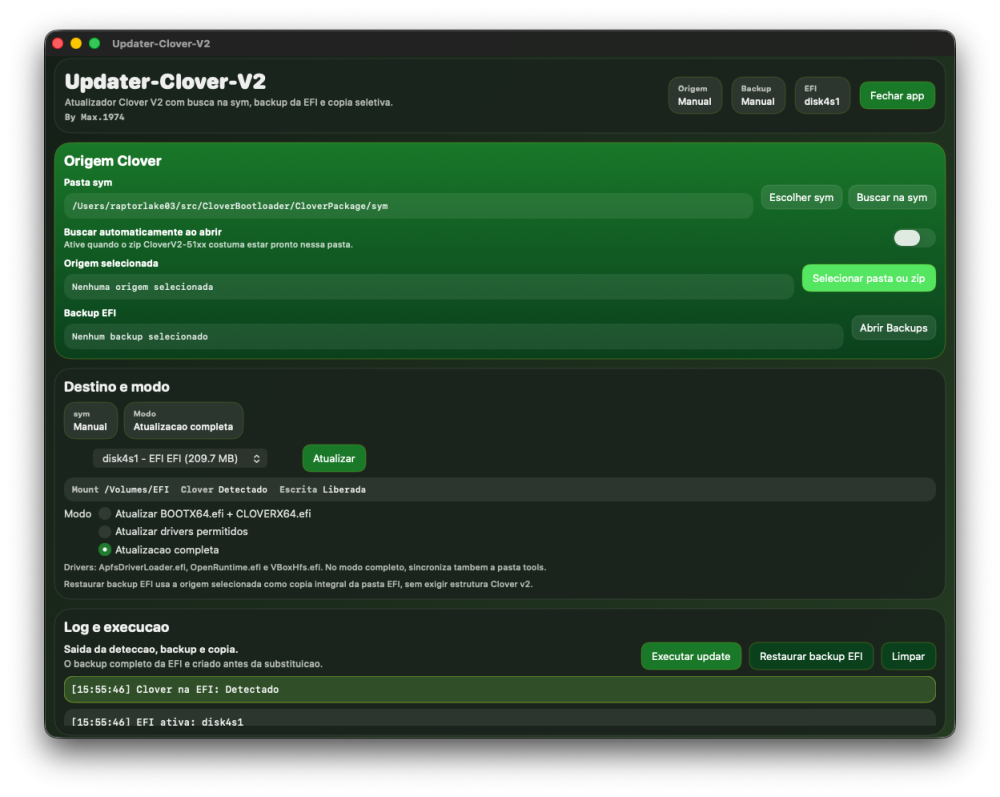Click the Escrita Liberada status text
Viewport: 1000px width, 797px height.
coord(322,490)
